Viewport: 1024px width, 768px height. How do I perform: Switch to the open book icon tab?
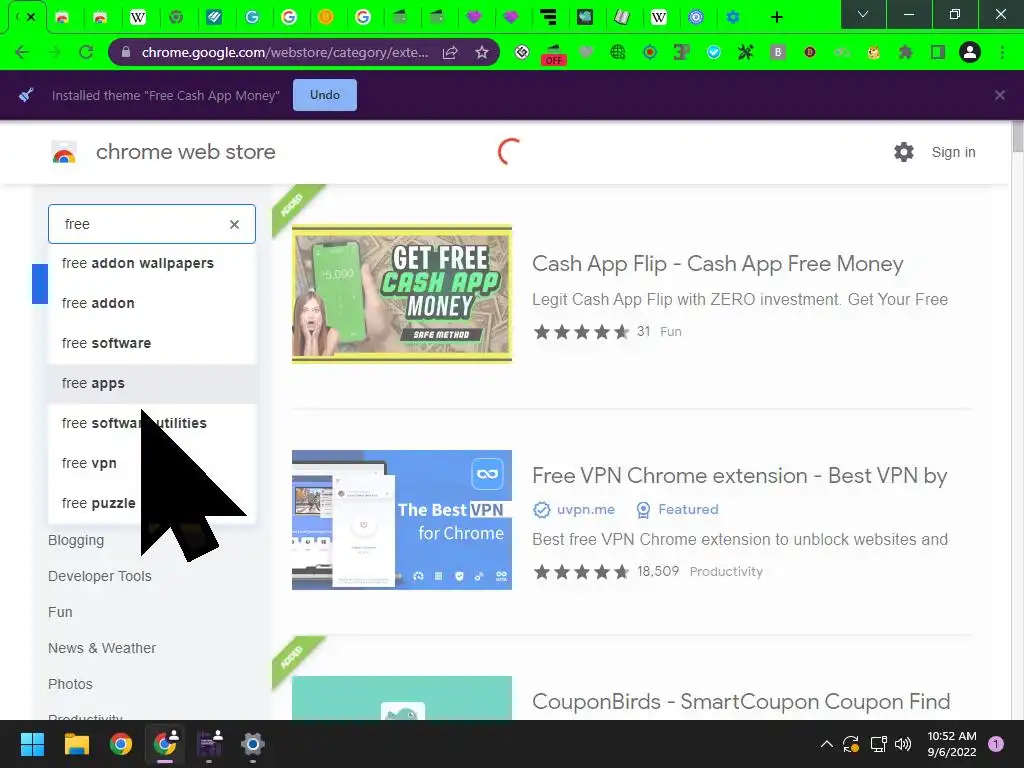tap(622, 17)
